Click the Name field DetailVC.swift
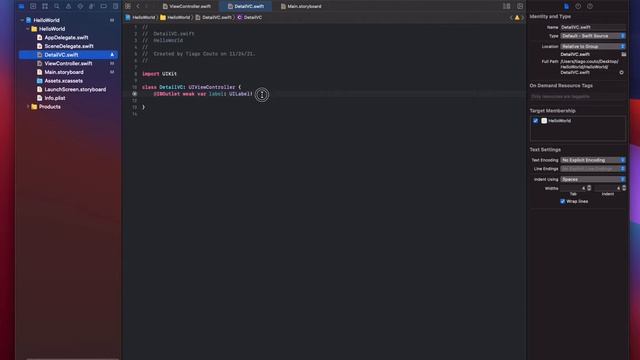640x360 pixels. pyautogui.click(x=593, y=27)
